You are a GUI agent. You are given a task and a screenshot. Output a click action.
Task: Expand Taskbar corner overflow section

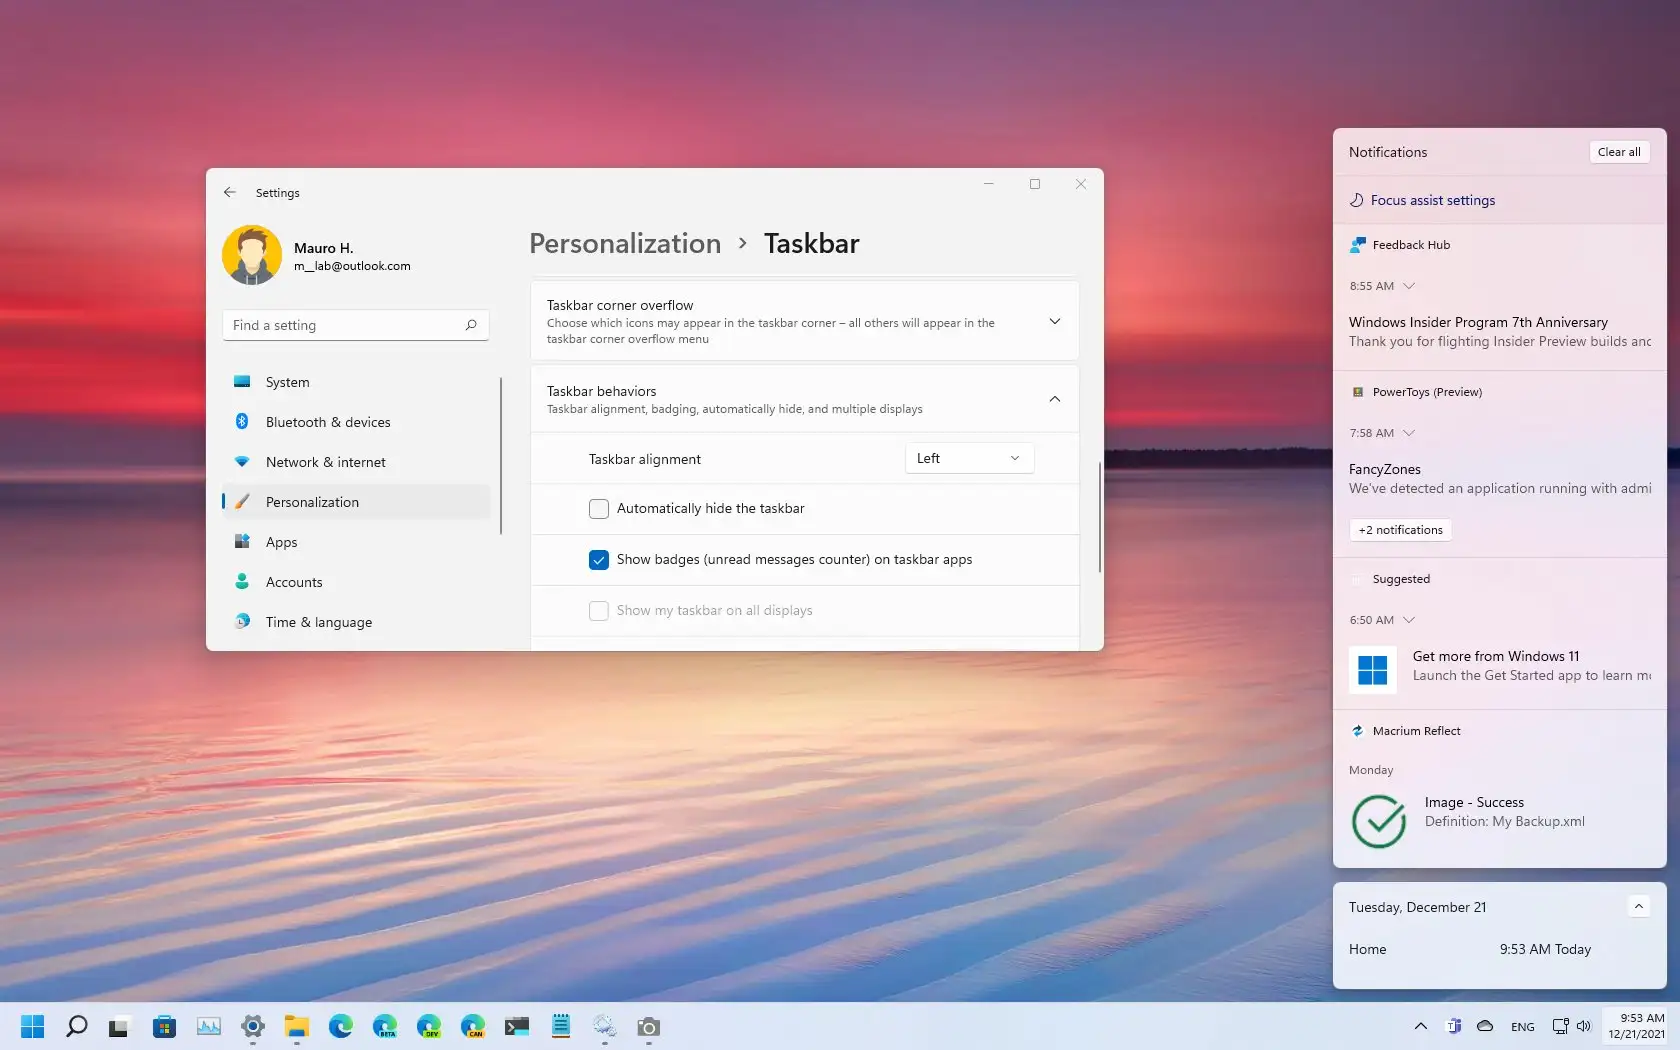[1054, 321]
